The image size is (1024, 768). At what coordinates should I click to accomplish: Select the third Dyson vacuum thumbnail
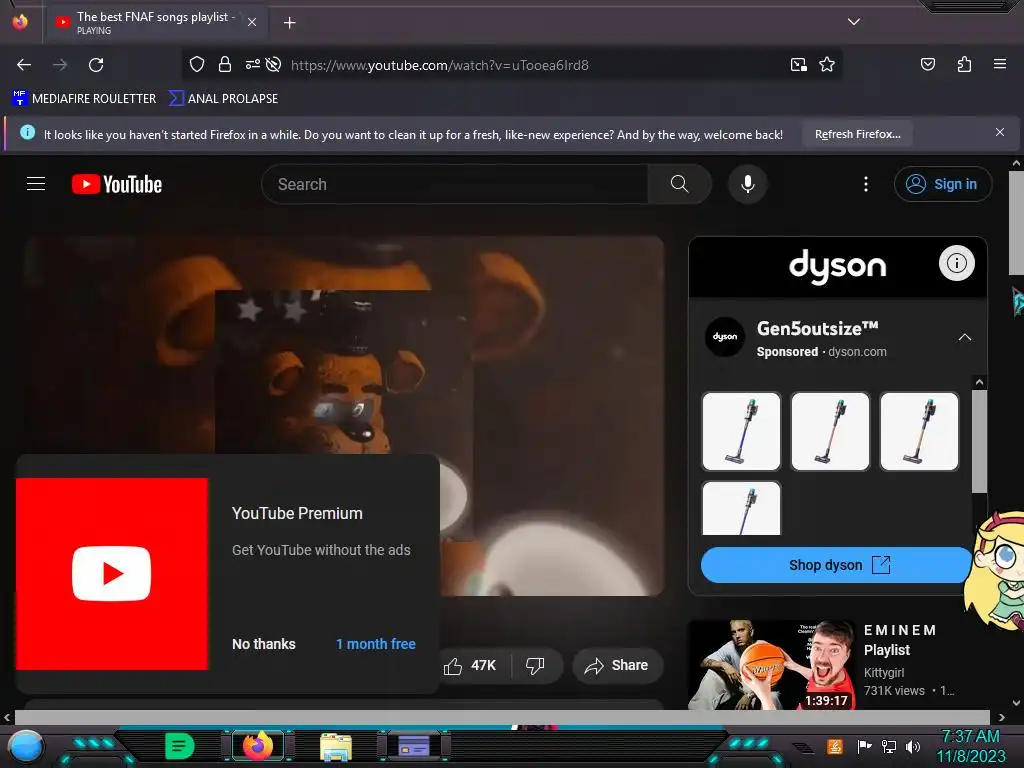point(919,431)
